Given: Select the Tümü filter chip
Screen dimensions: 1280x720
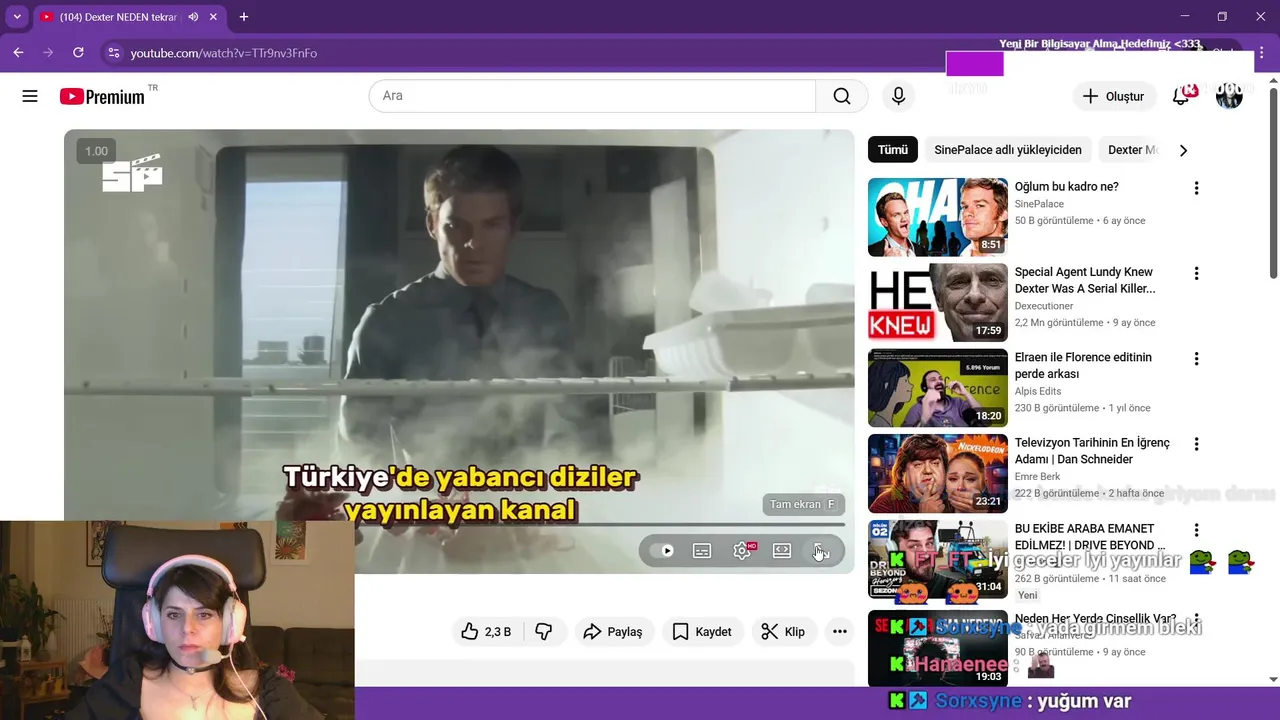Looking at the screenshot, I should click(893, 150).
